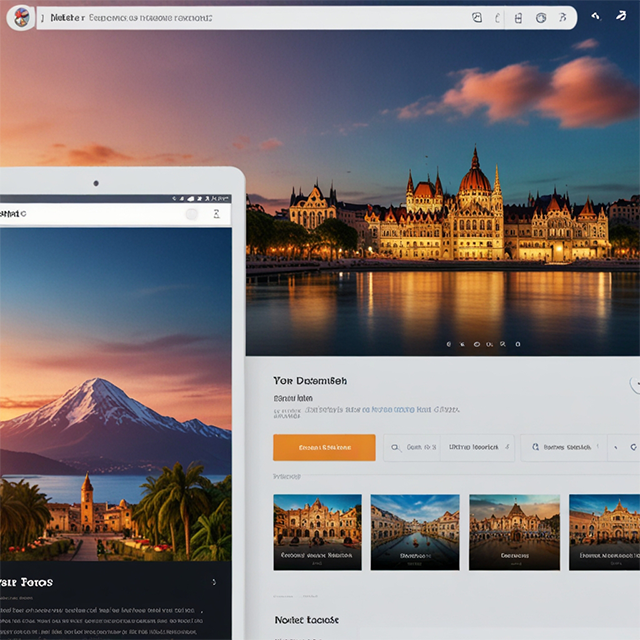Click the arrow icon outside the address bar
Image resolution: width=640 pixels, height=640 pixels.
coord(596,17)
